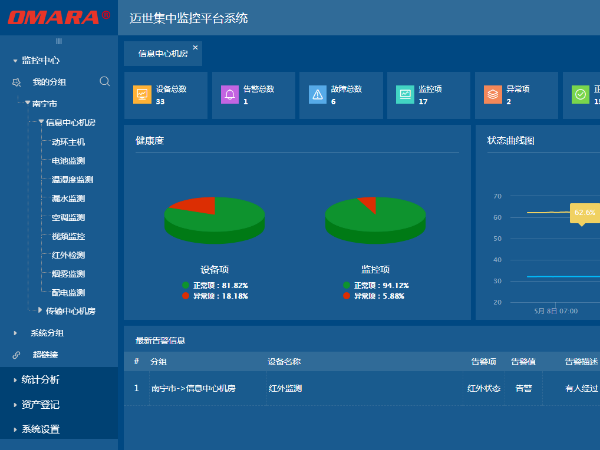Click the blue 故障总数 warning triangle icon
The image size is (600, 450).
317,95
